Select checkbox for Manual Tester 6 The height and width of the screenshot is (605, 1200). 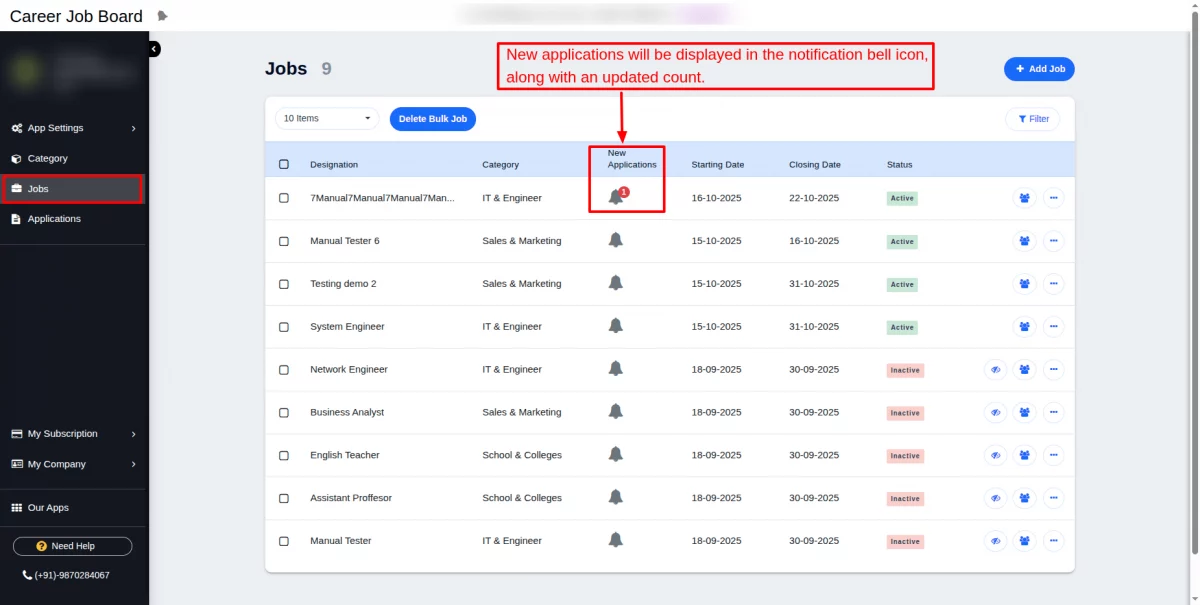[x=284, y=241]
